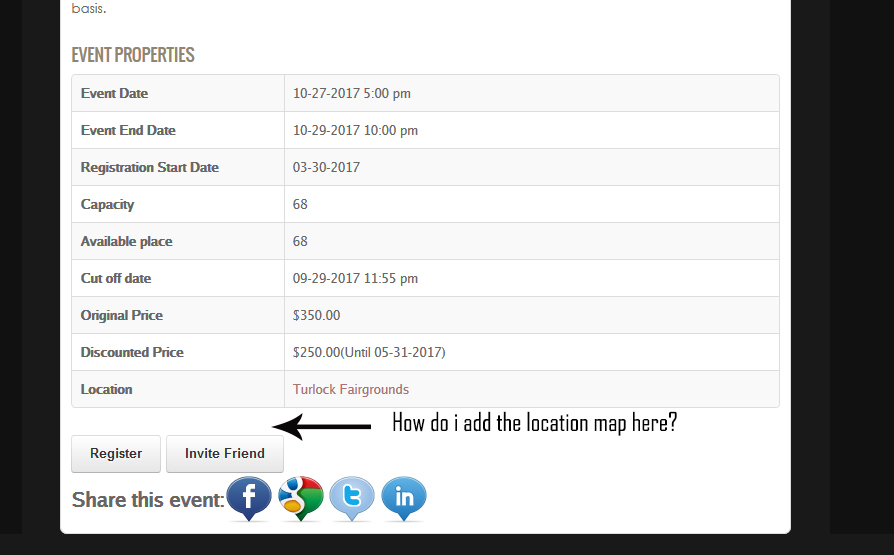The image size is (894, 555).
Task: Click the 03-30-2017 registration start value
Action: [326, 167]
